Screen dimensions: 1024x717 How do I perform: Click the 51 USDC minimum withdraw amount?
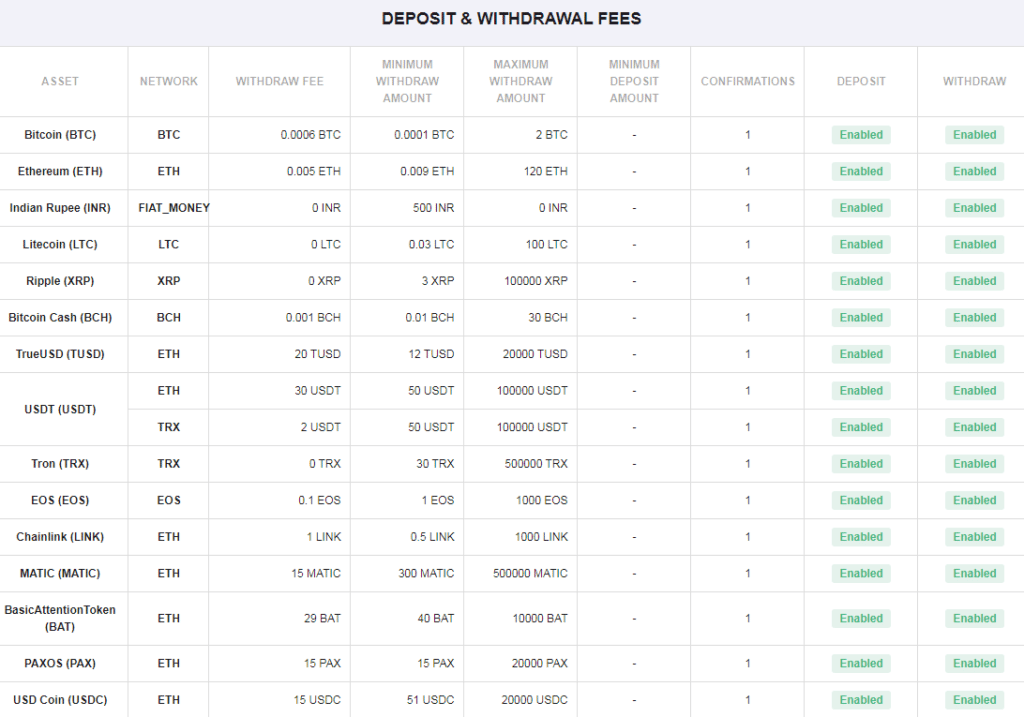(430, 699)
